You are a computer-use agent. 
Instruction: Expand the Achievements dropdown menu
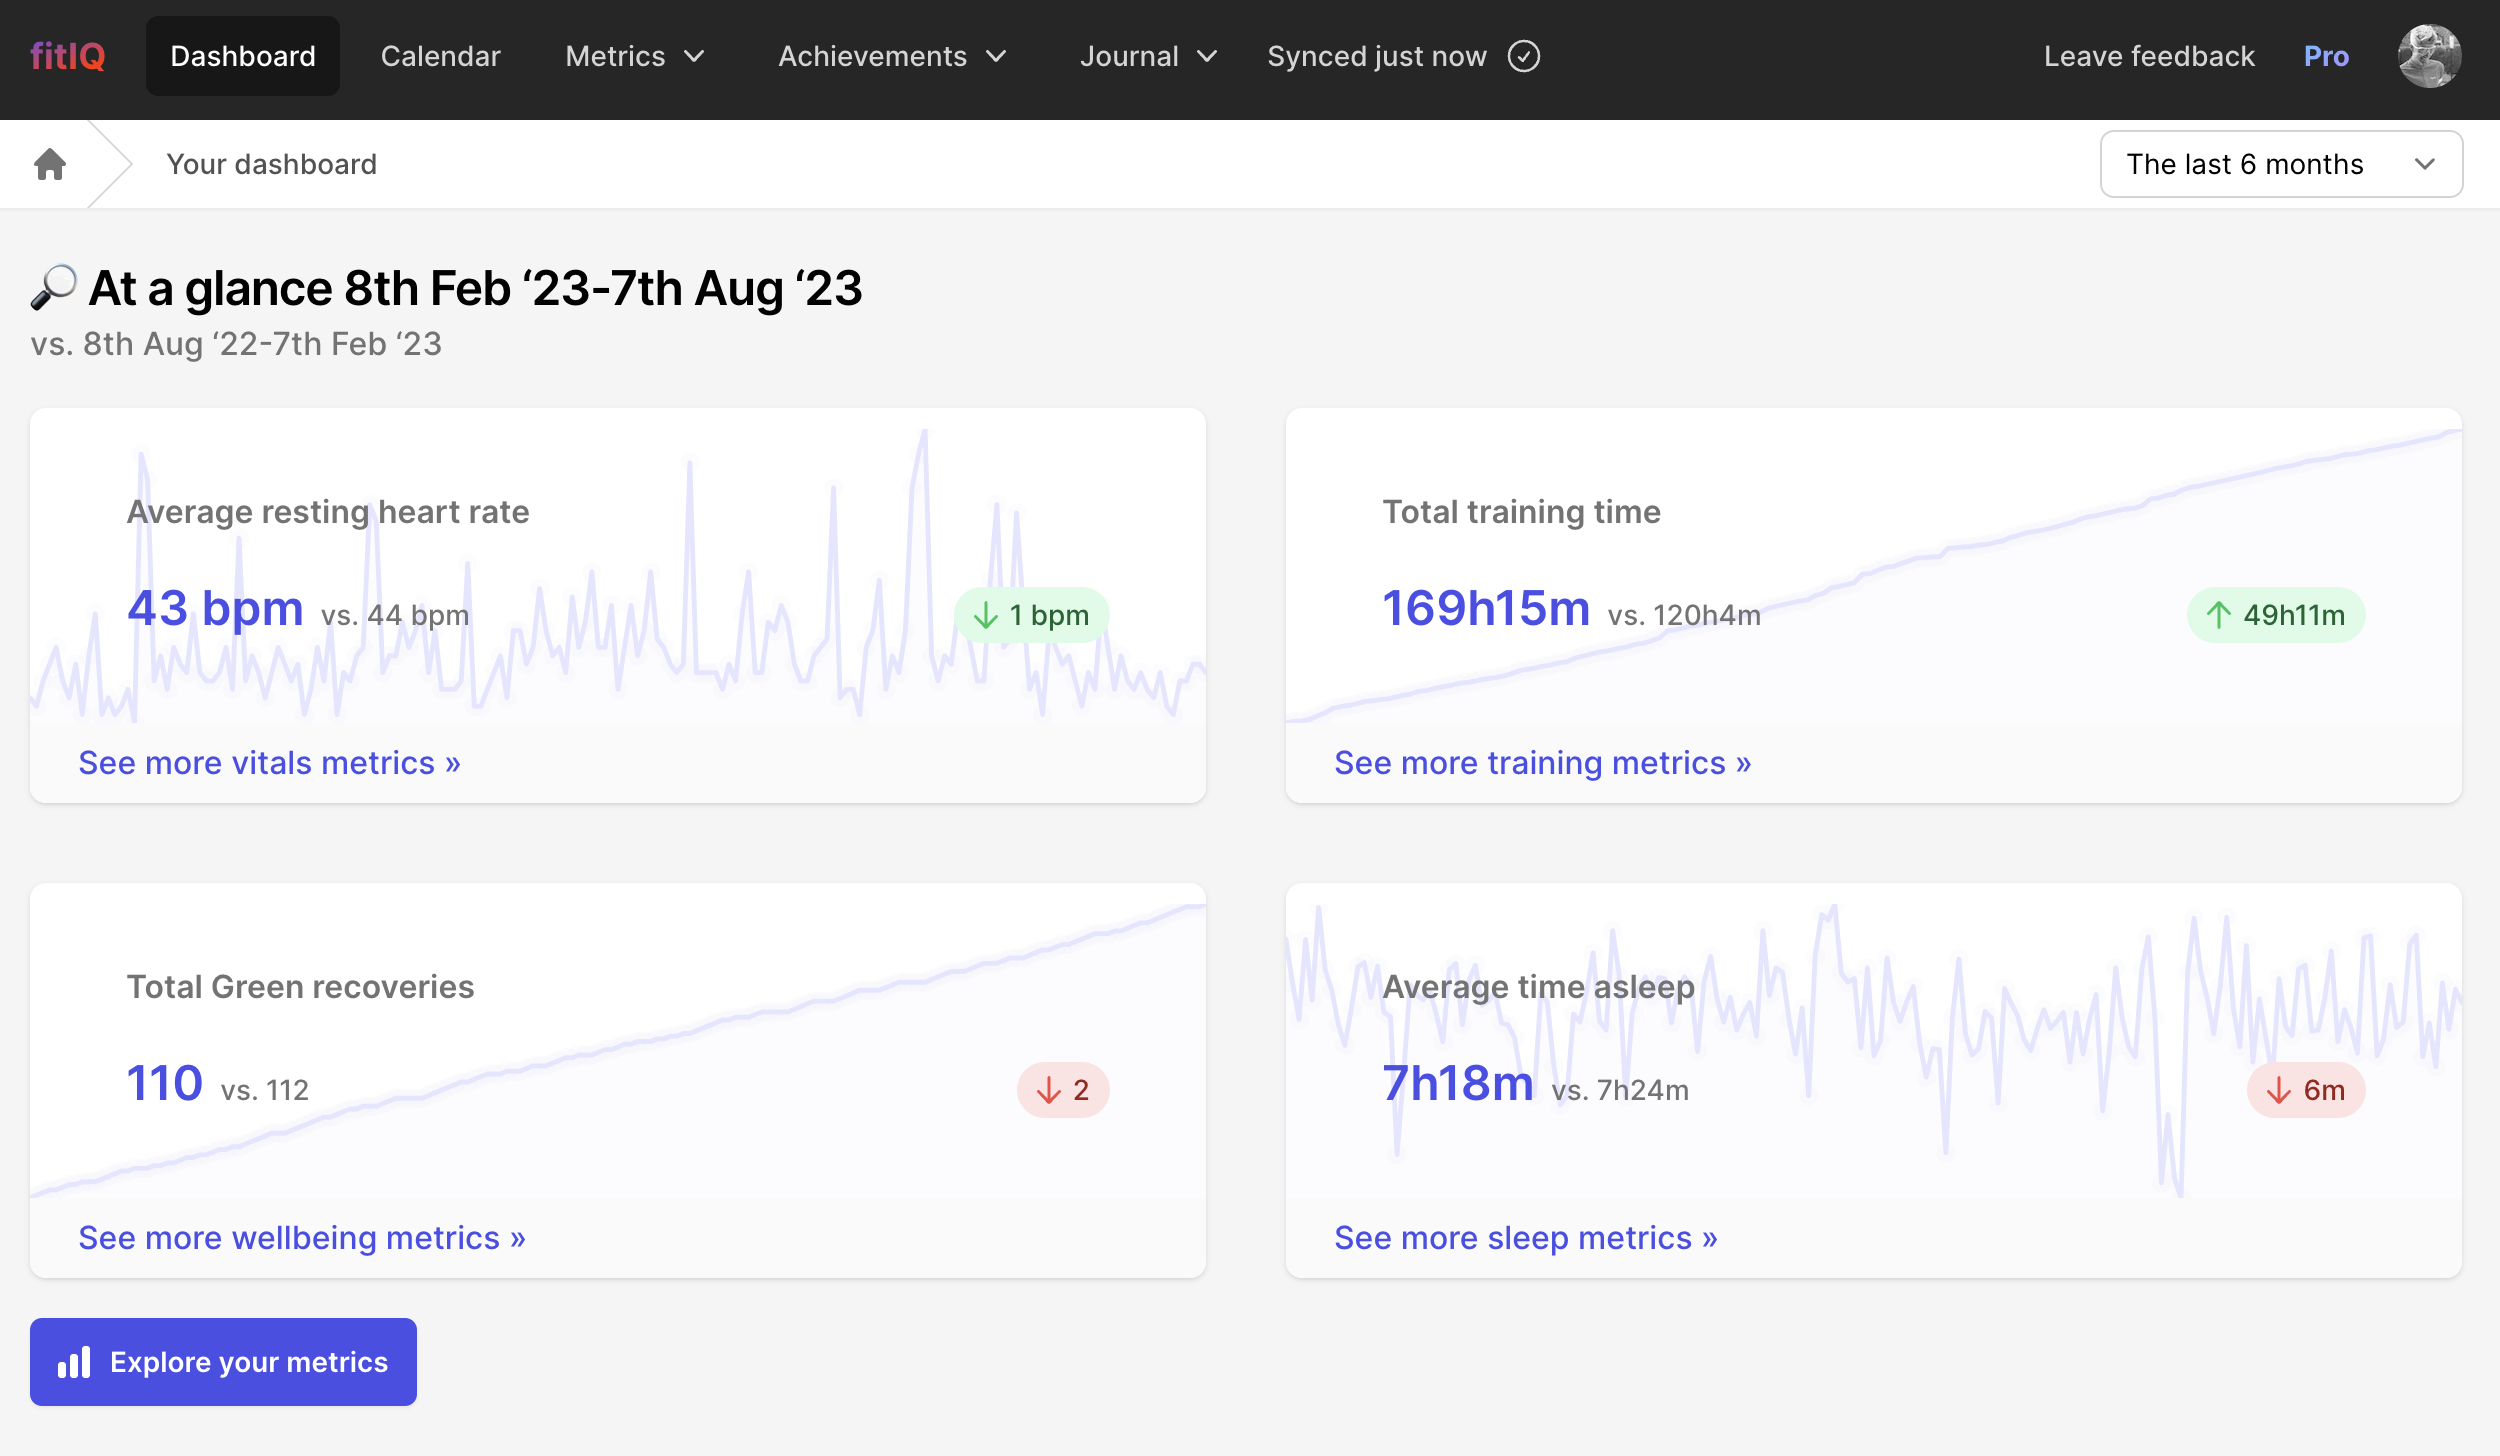(892, 56)
